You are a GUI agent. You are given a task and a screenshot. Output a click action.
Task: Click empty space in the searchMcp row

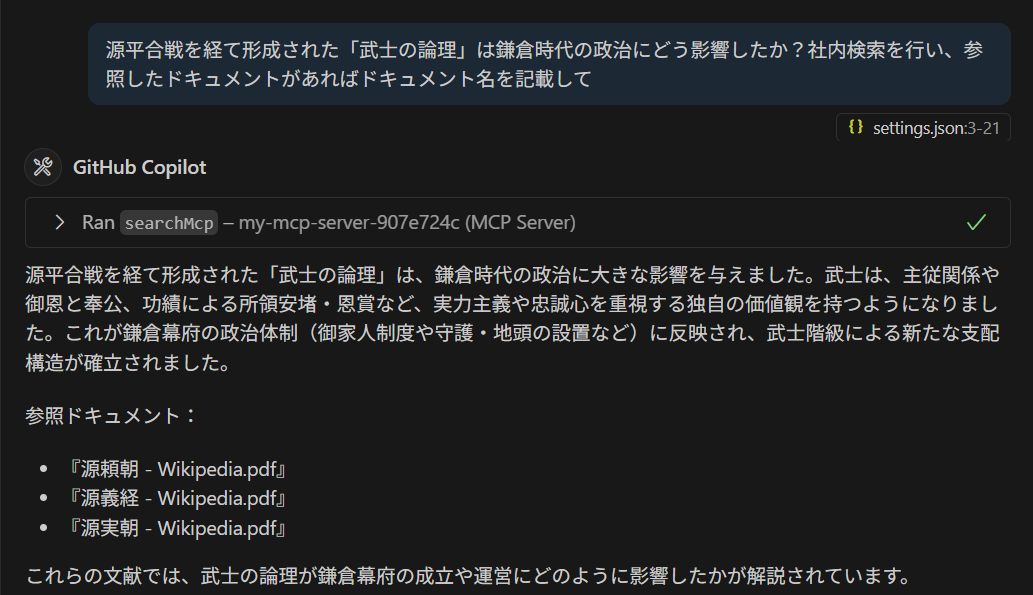click(760, 222)
